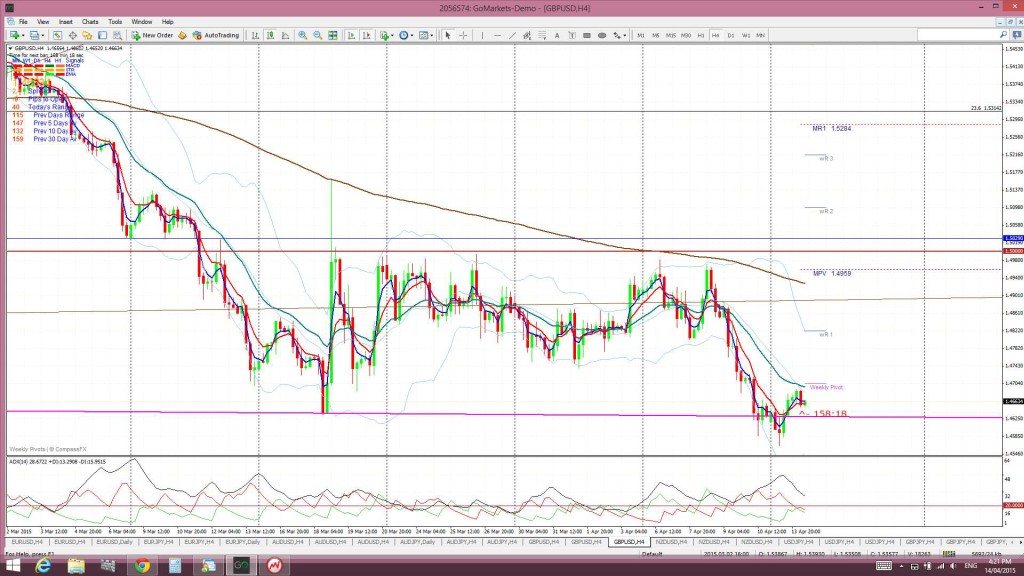The width and height of the screenshot is (1024, 576).
Task: Set timeframe to MN
Action: click(761, 35)
